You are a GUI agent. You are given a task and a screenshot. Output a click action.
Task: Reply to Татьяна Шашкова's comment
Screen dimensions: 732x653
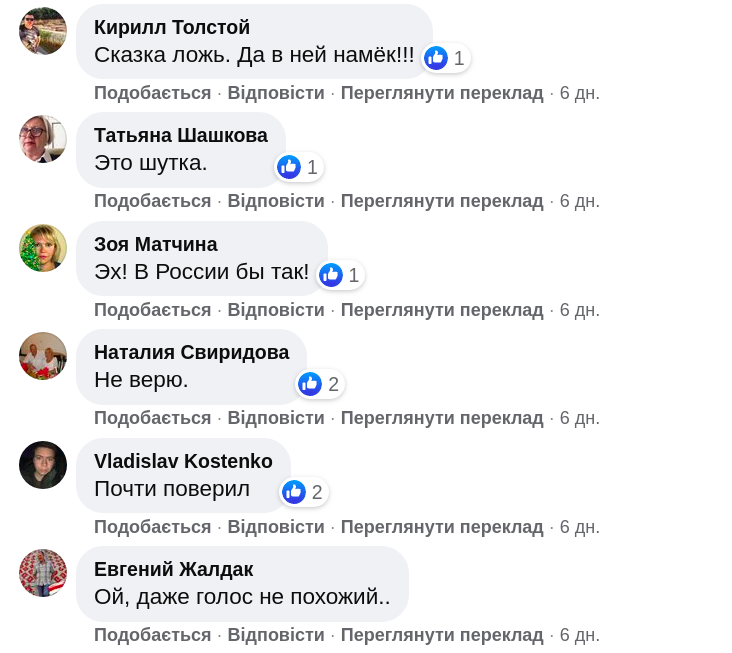click(x=276, y=201)
